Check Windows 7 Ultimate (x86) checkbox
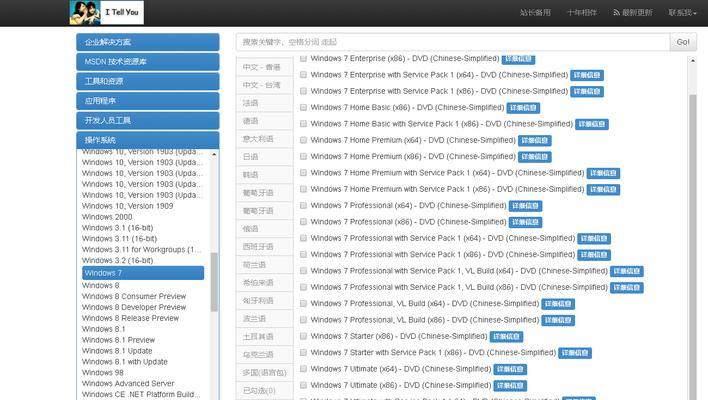This screenshot has width=708, height=400. 303,385
